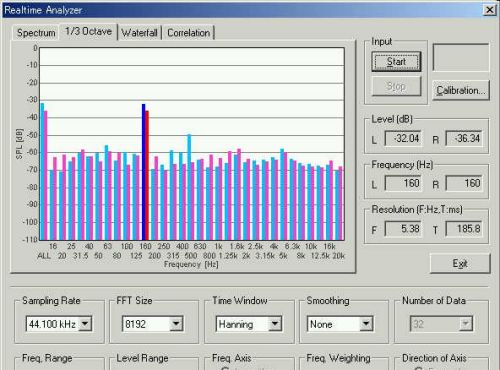Click the left Frequency value field

[x=403, y=183]
